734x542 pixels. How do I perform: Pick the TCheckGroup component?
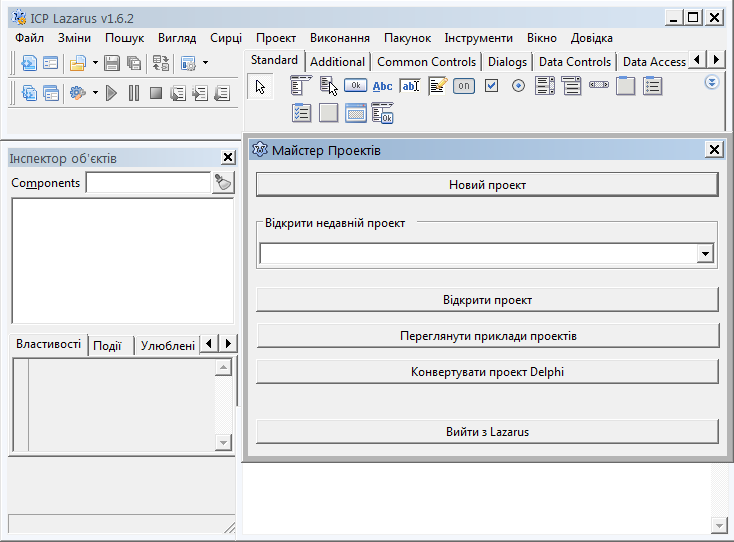pyautogui.click(x=301, y=113)
